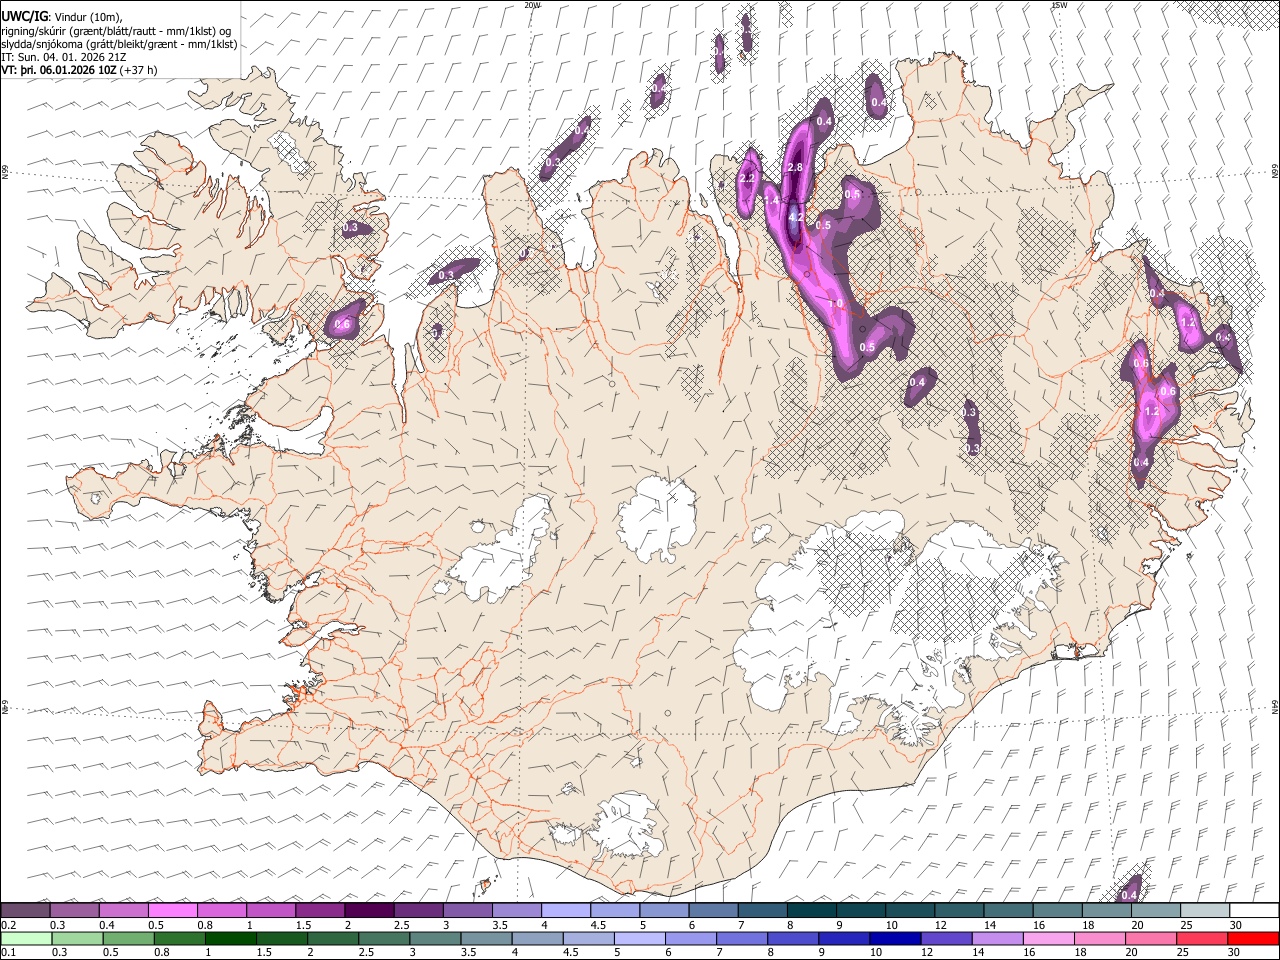The height and width of the screenshot is (960, 1280).
Task: Click the '0.2' label in the snow legend
Action: [8, 925]
